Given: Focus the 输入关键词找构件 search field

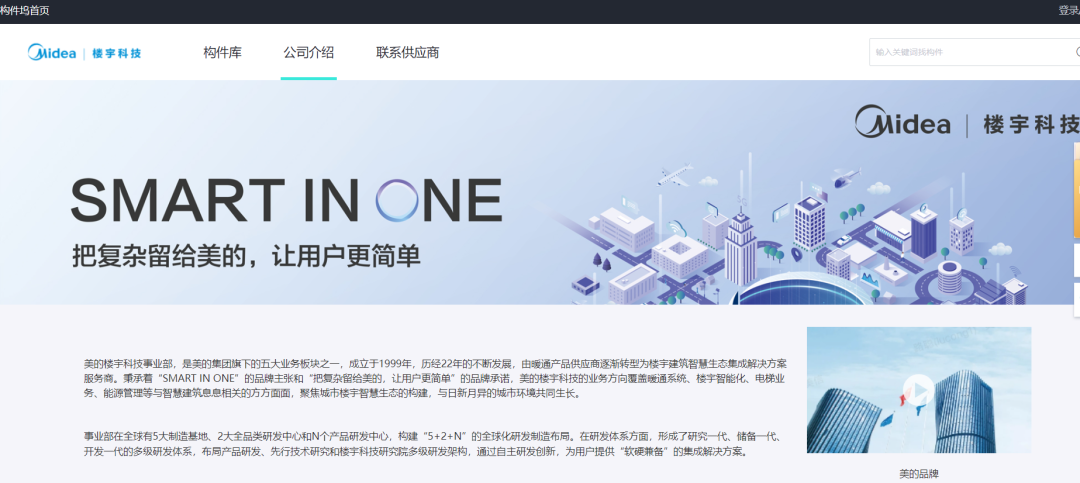Looking at the screenshot, I should 974,52.
